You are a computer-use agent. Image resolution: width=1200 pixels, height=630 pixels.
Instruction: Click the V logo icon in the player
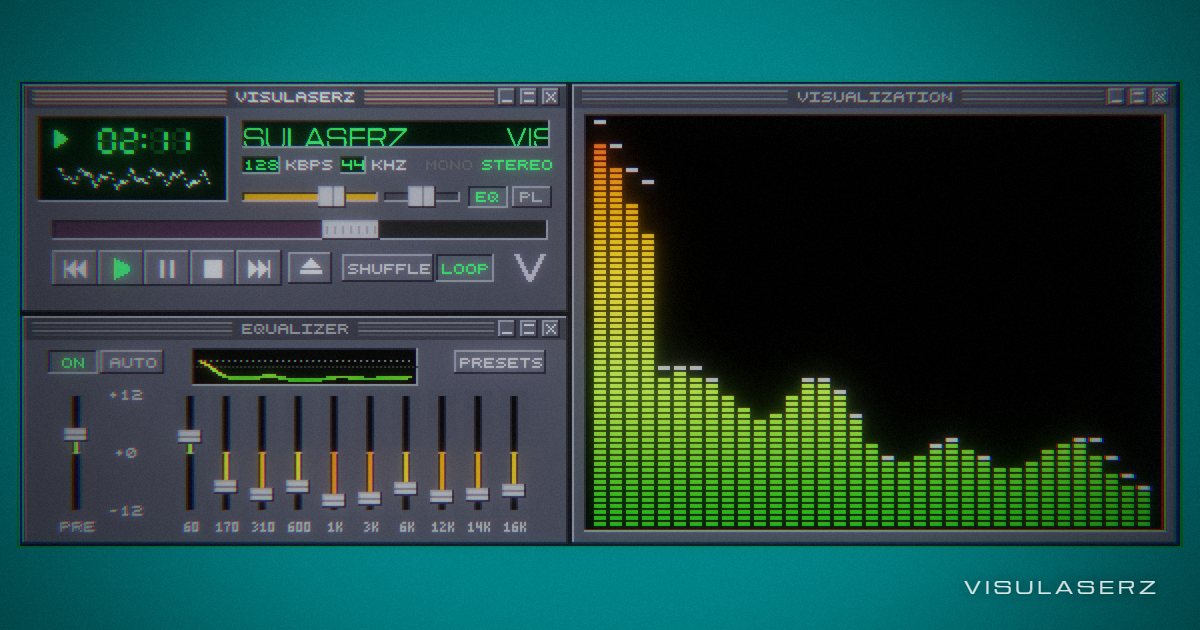click(x=530, y=268)
